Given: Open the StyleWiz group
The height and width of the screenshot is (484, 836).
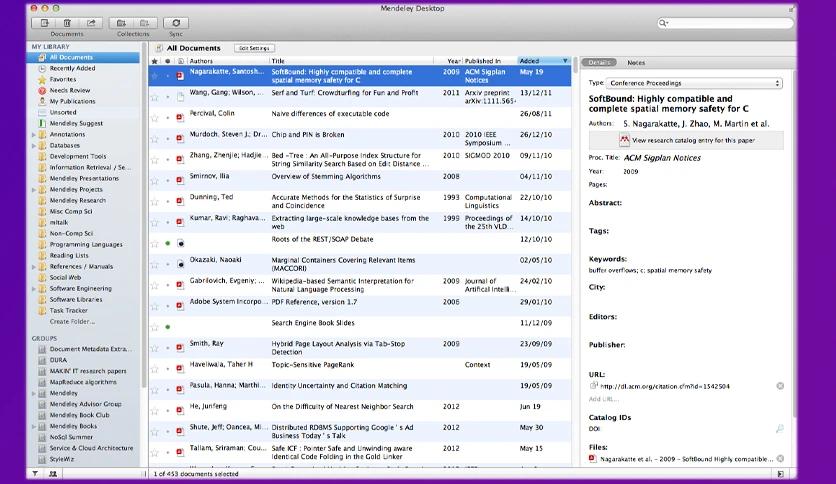Looking at the screenshot, I should click(x=62, y=459).
